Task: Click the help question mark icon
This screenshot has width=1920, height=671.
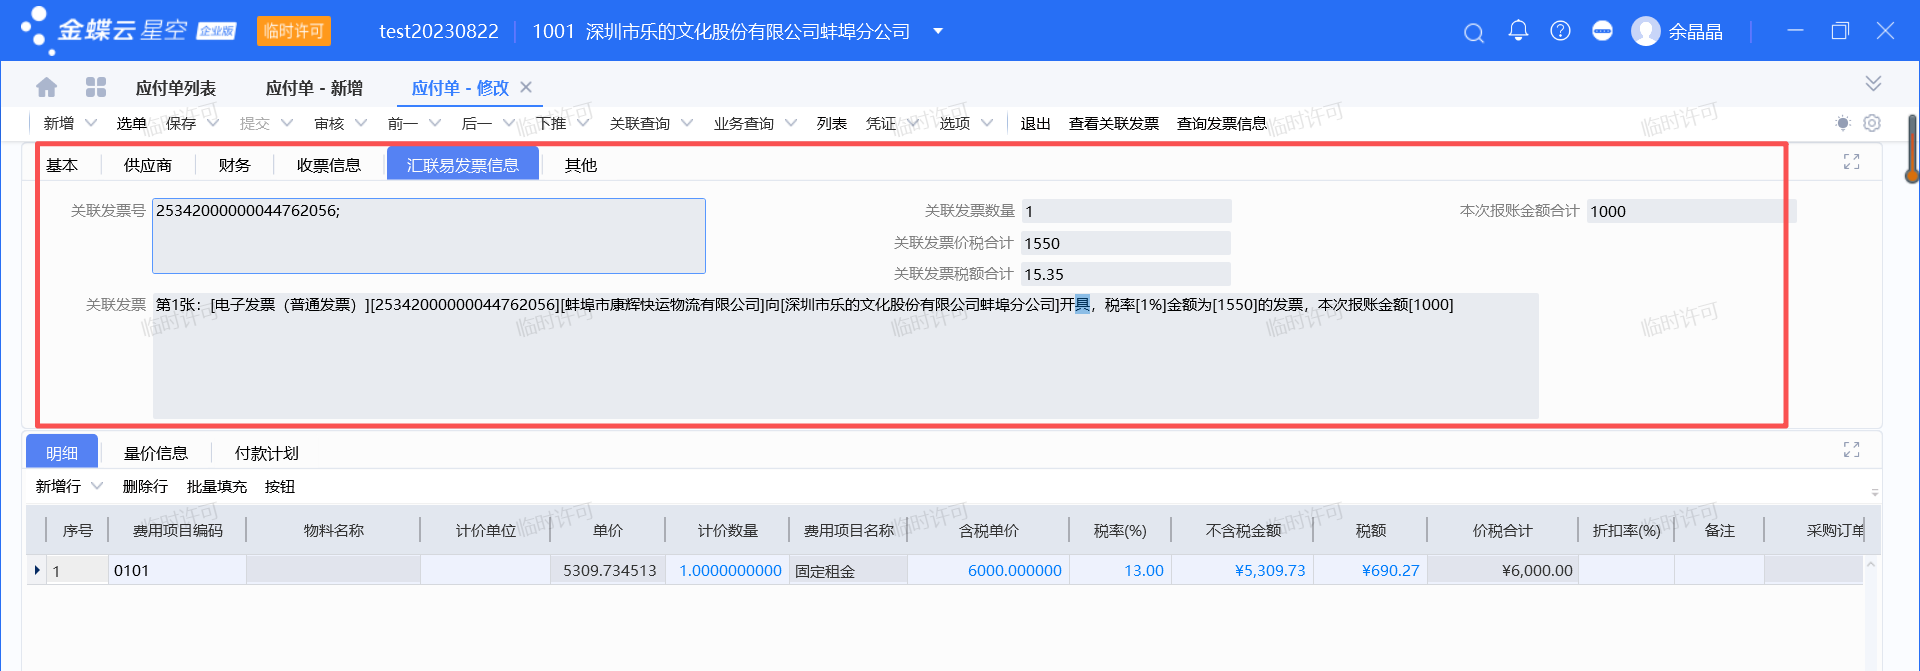Action: [1560, 31]
